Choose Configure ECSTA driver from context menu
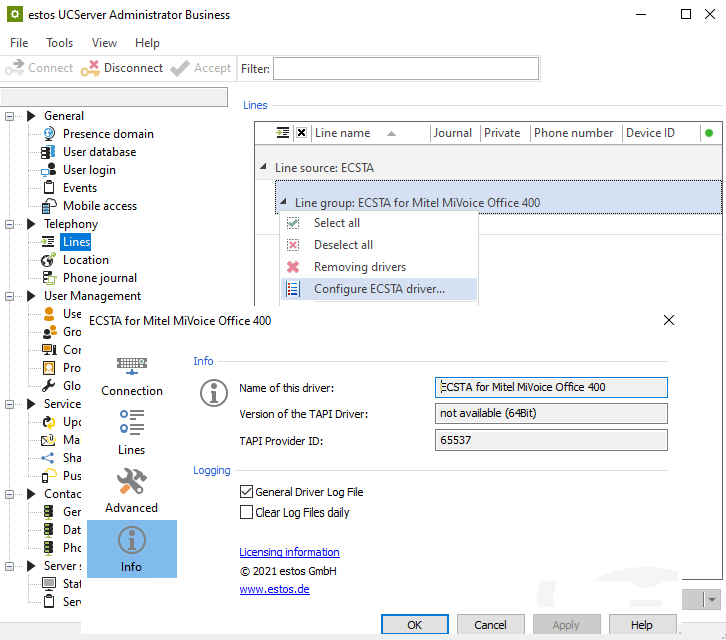 (x=379, y=289)
